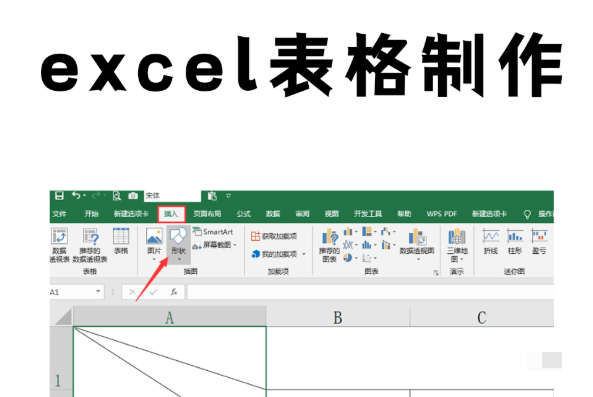Insert a SmartArt graphic
The image size is (593, 397).
pos(213,232)
